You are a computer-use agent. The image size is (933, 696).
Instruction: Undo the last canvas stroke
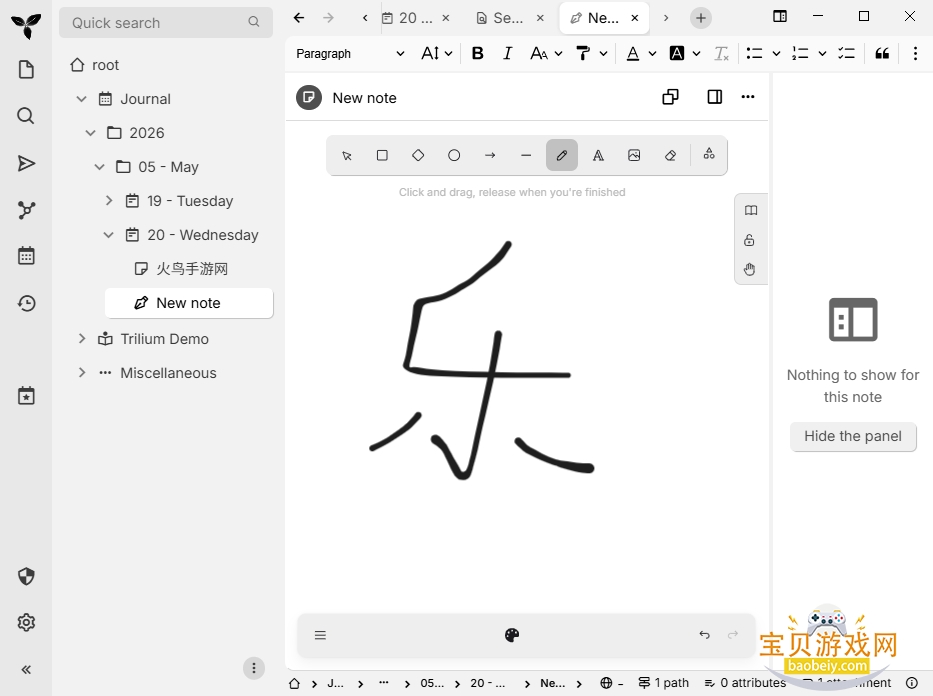705,635
